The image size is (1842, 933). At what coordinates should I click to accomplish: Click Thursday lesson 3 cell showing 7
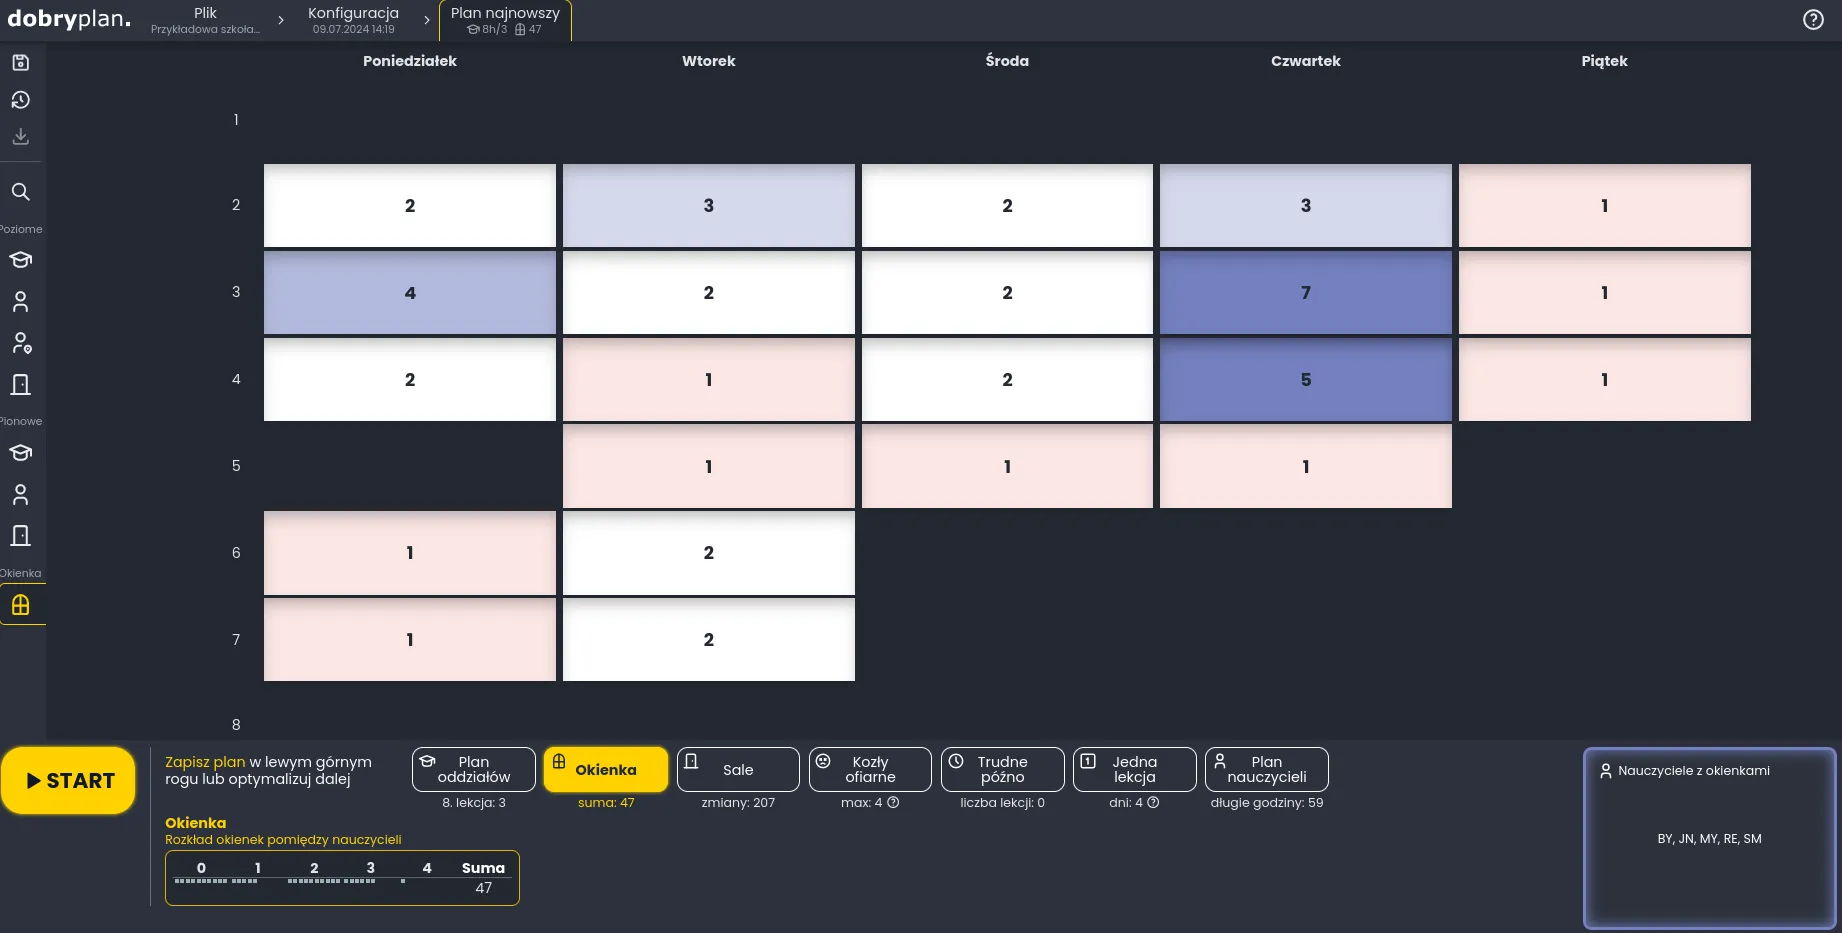[x=1305, y=292]
